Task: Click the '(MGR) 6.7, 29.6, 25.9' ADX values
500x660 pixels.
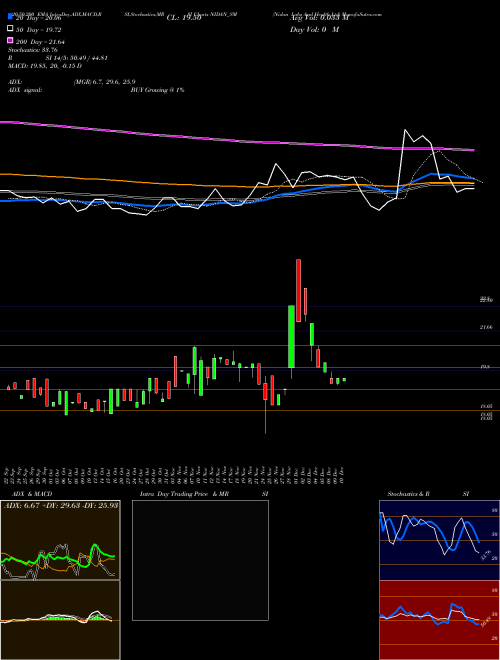Action: (104, 82)
